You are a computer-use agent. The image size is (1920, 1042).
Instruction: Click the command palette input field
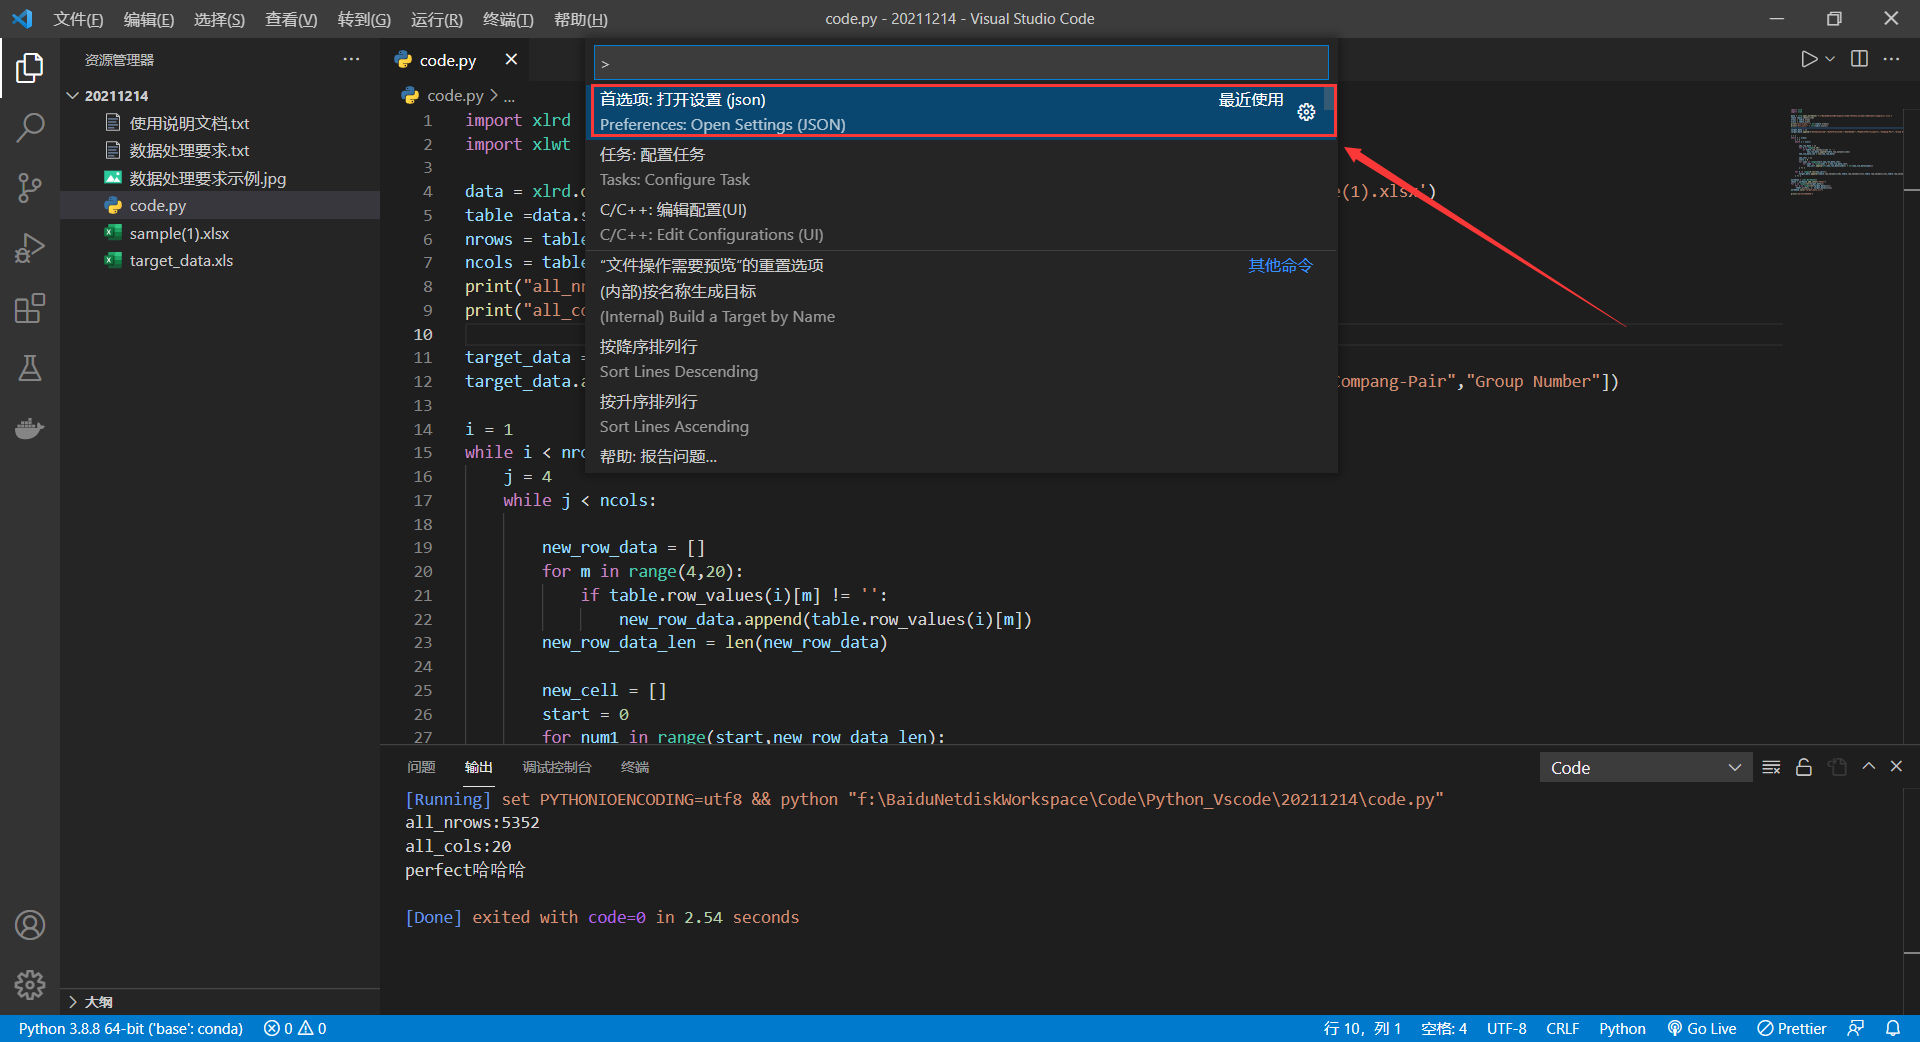coord(961,63)
